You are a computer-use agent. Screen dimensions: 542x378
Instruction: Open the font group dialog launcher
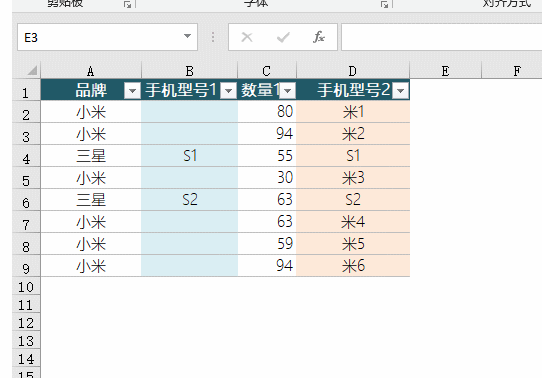click(x=384, y=4)
